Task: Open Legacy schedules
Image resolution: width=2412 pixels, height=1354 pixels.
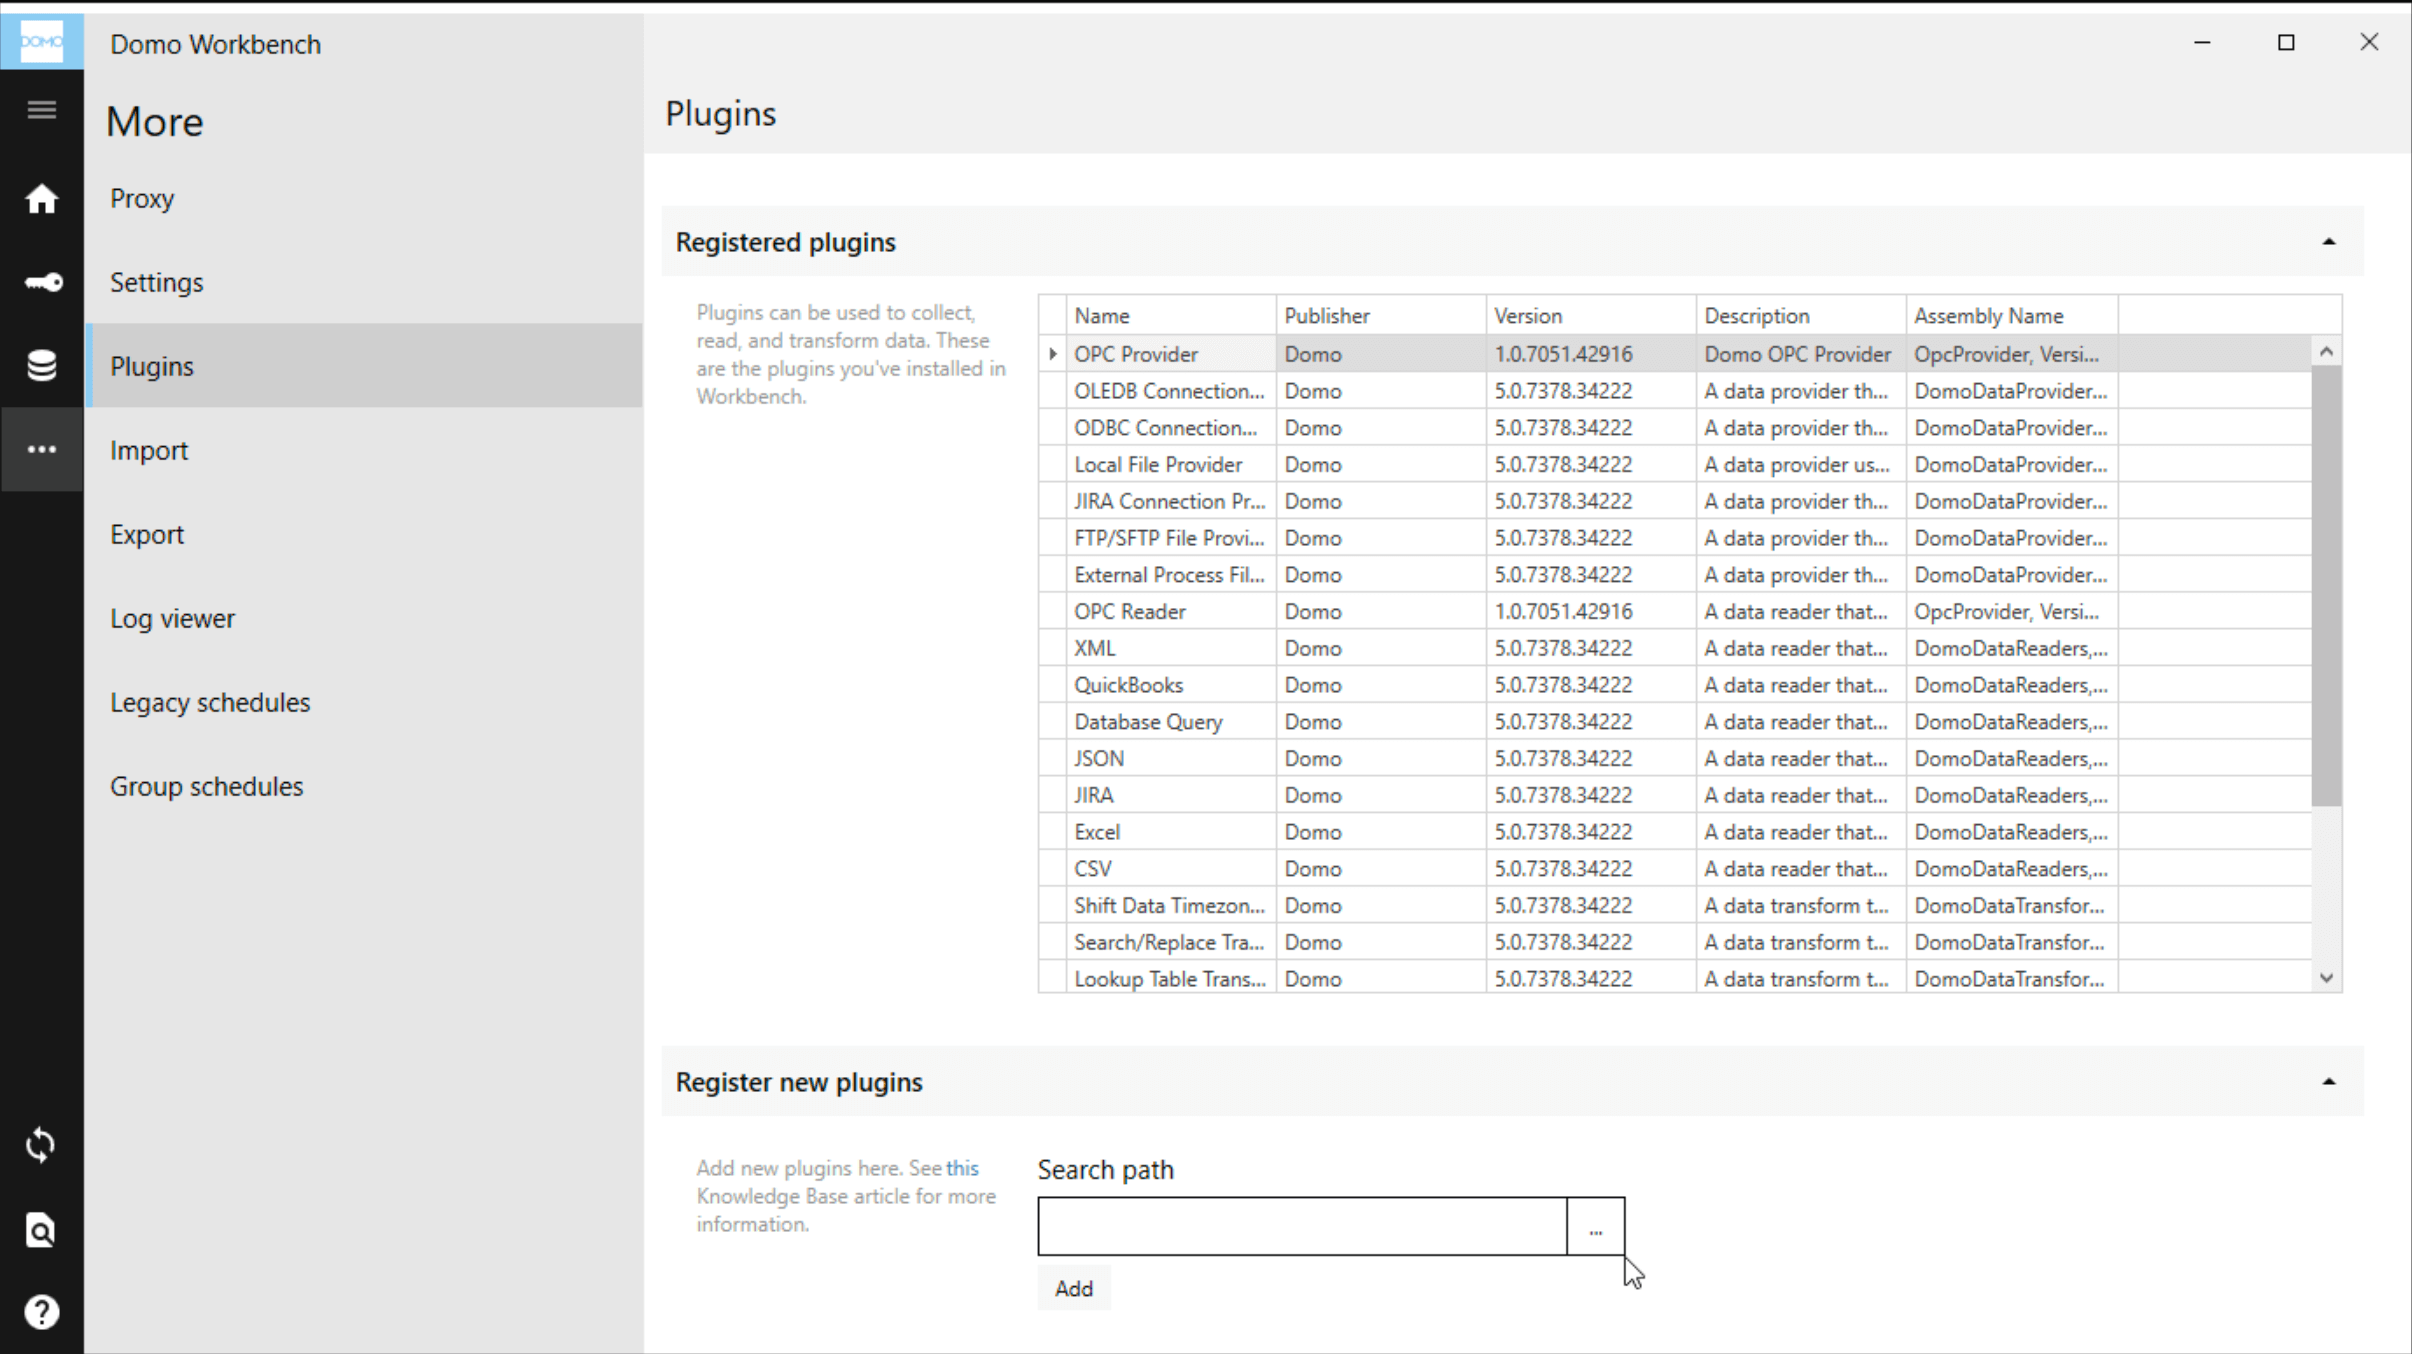Action: tap(210, 702)
